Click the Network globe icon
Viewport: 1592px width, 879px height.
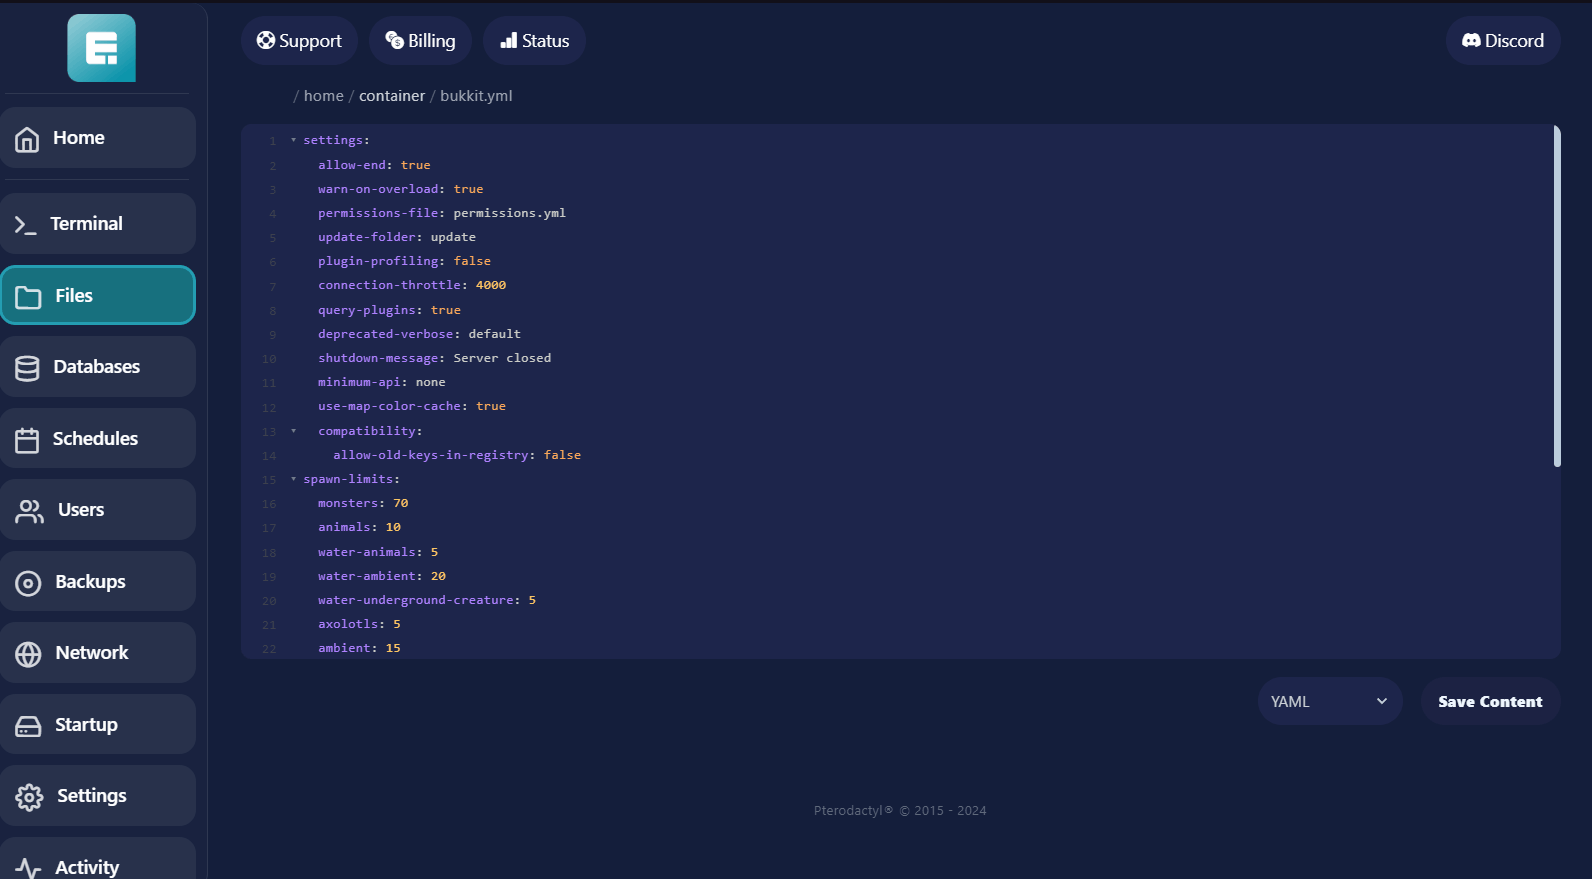click(x=28, y=654)
